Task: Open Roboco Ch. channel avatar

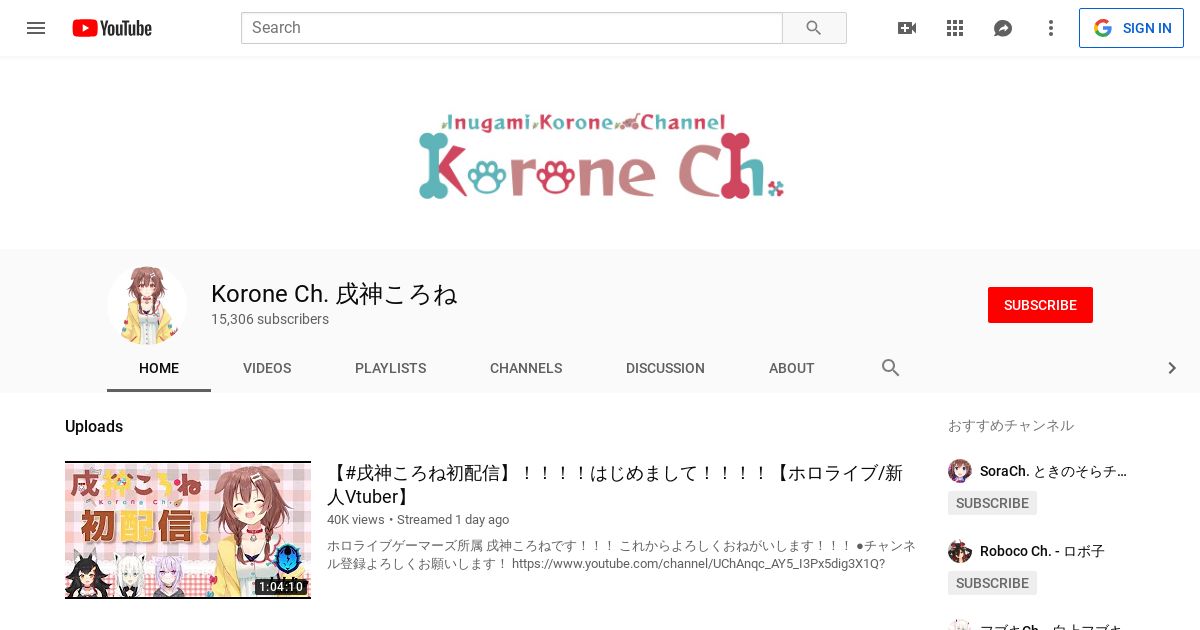Action: (960, 551)
